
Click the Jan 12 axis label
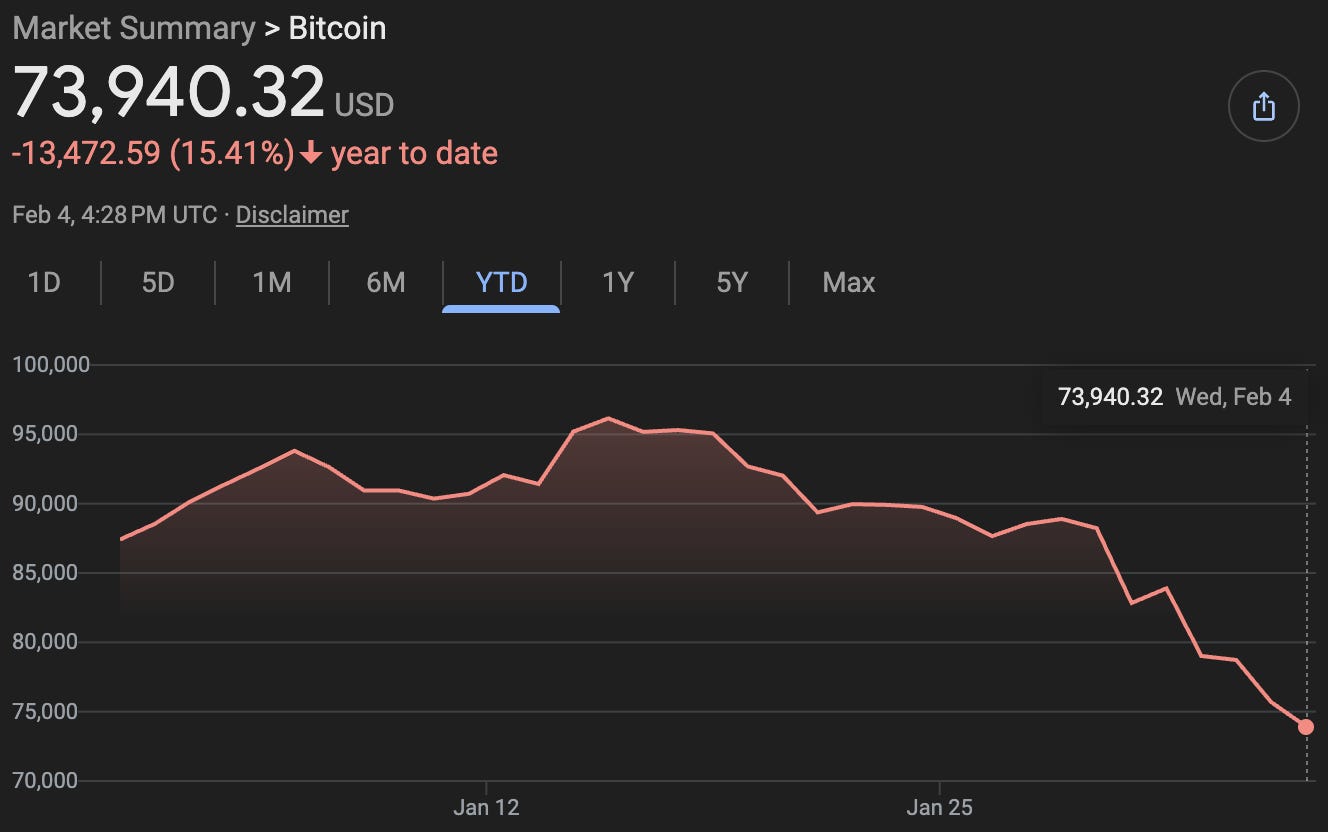click(x=486, y=807)
